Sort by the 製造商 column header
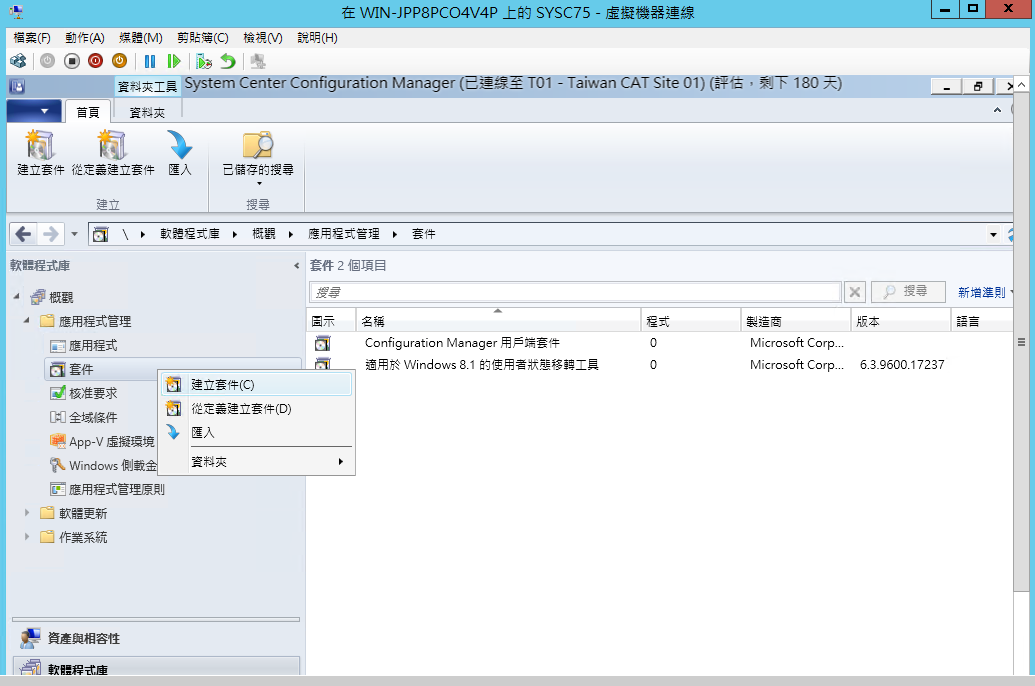This screenshot has width=1035, height=686. coord(795,322)
